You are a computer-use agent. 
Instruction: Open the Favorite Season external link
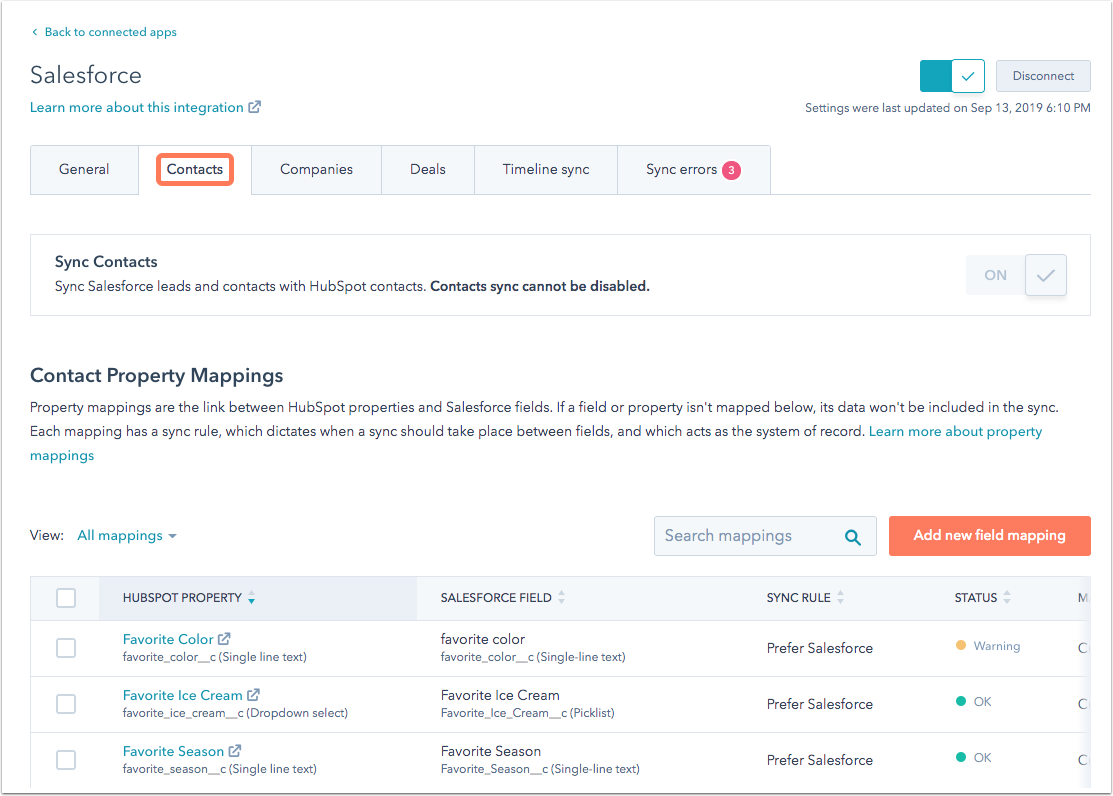coord(236,749)
